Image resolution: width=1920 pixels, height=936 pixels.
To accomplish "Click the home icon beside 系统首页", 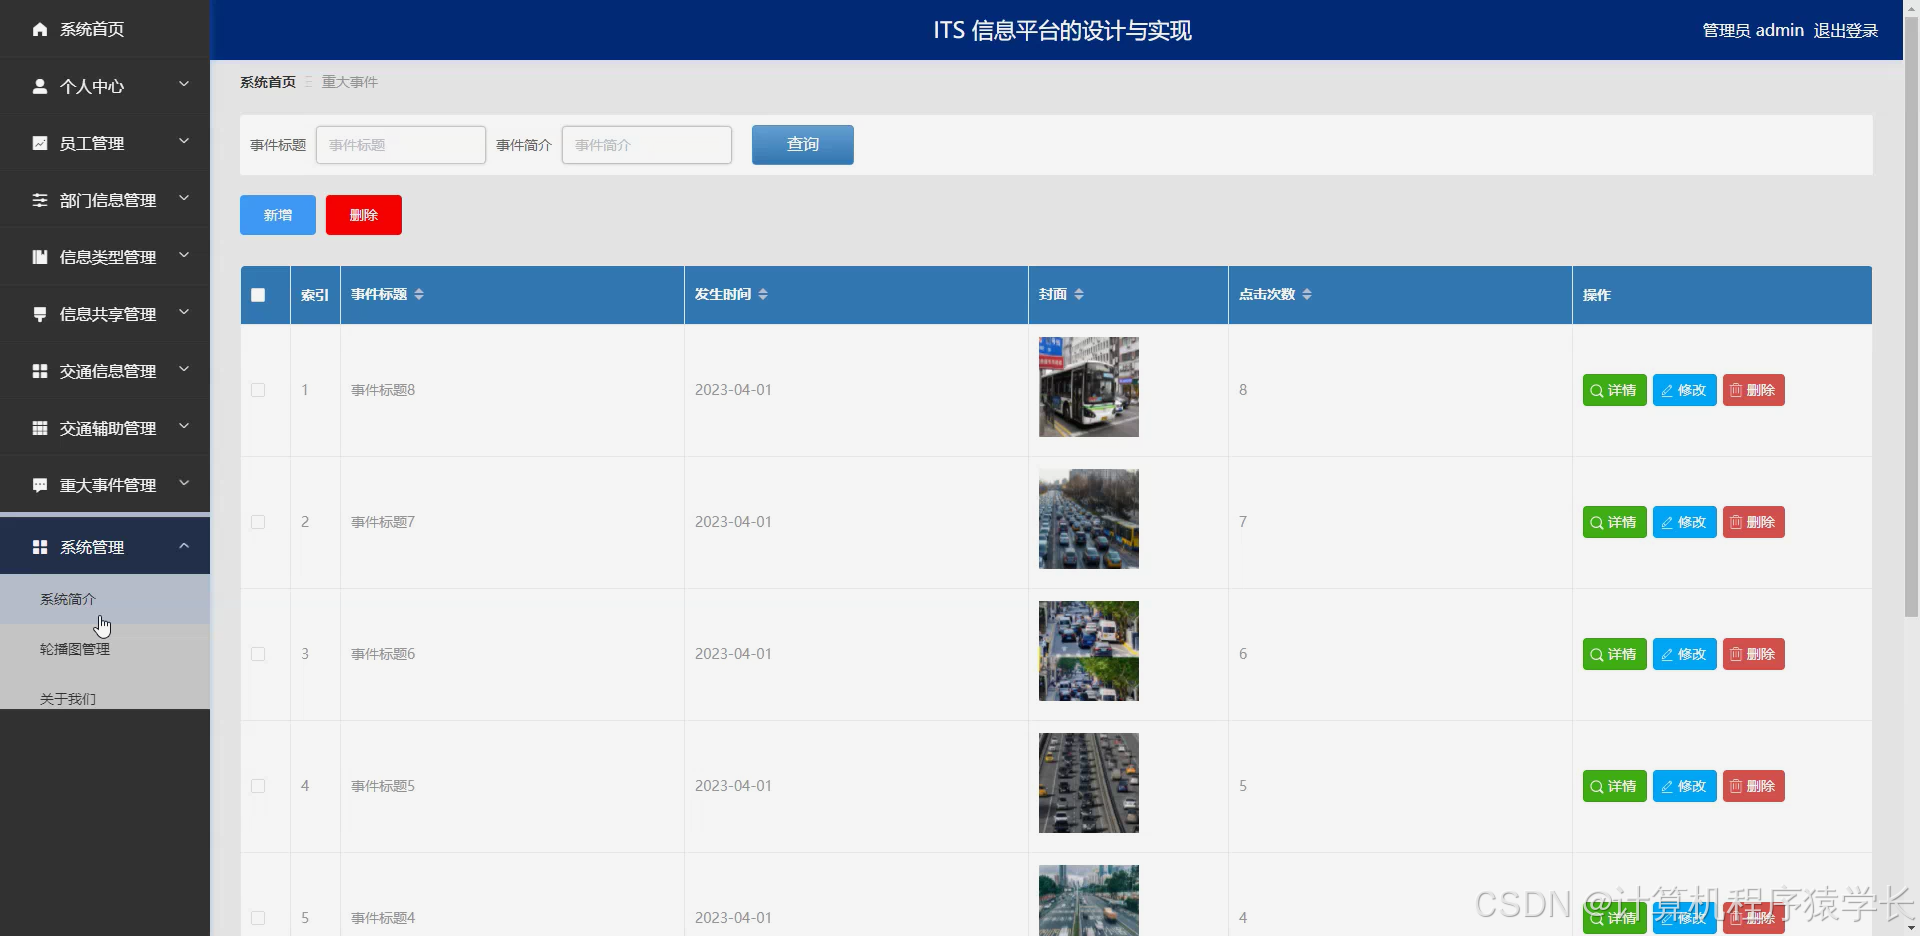I will (40, 29).
